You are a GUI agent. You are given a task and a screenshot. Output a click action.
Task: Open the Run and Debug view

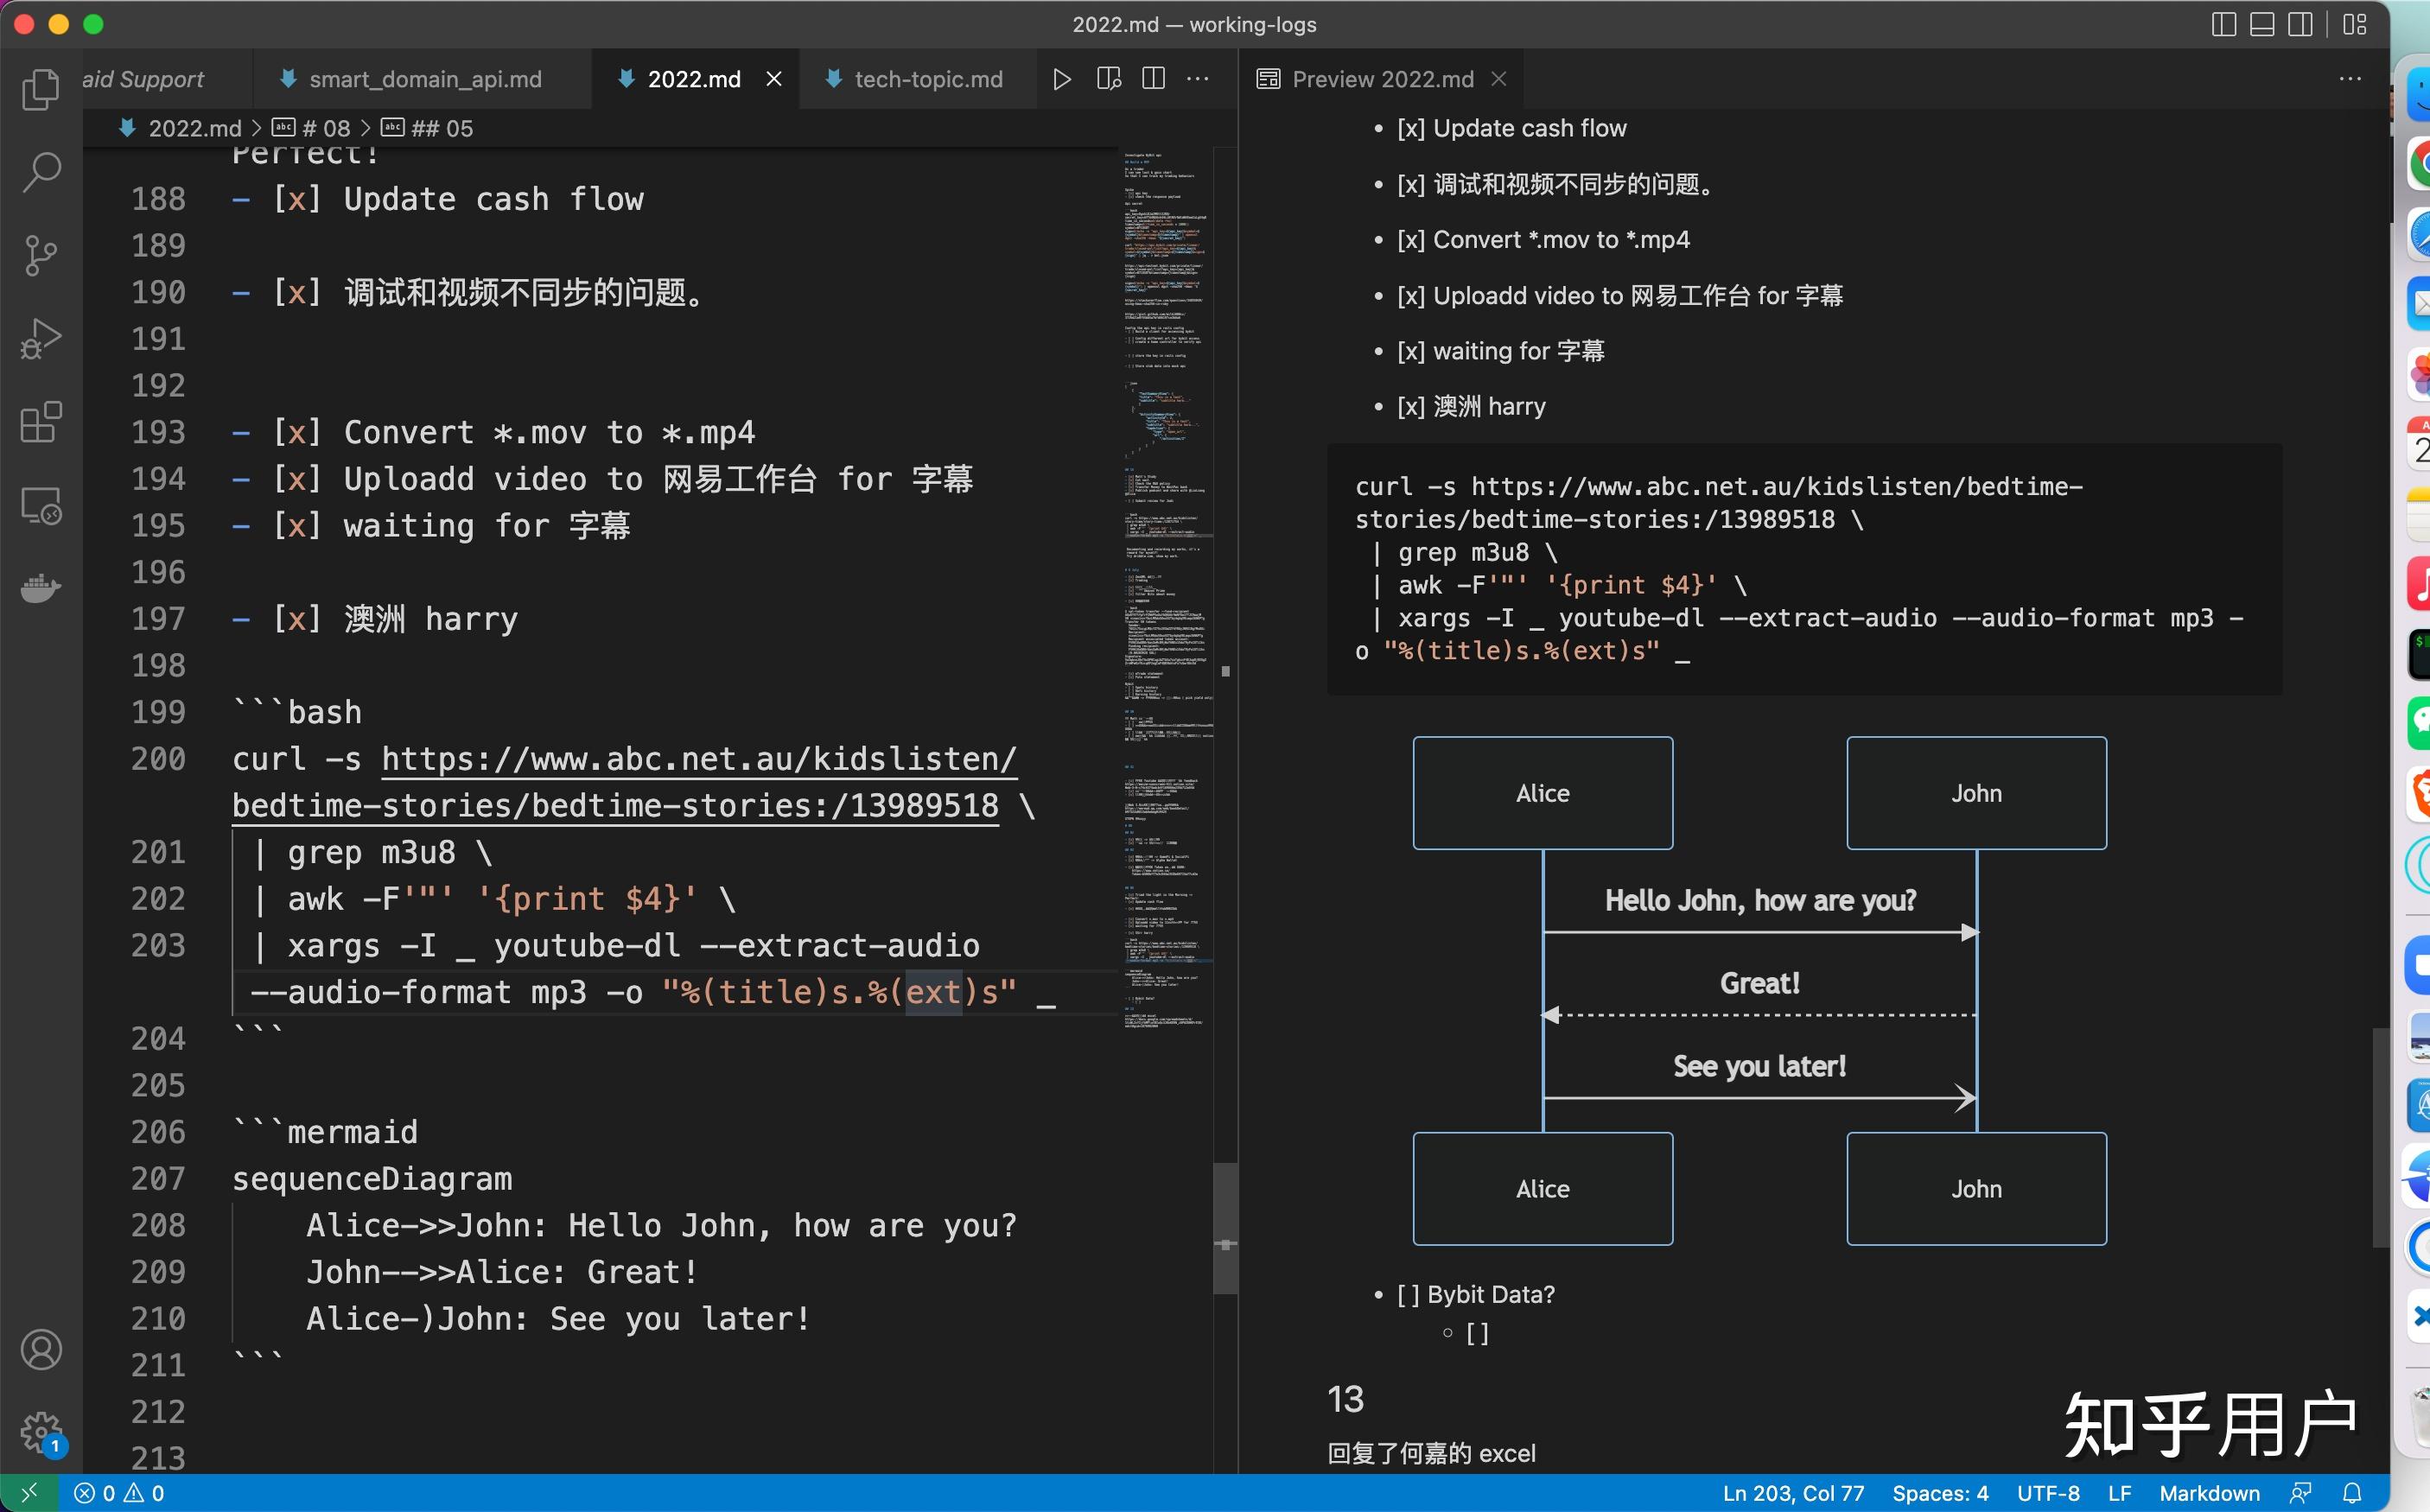pyautogui.click(x=41, y=338)
